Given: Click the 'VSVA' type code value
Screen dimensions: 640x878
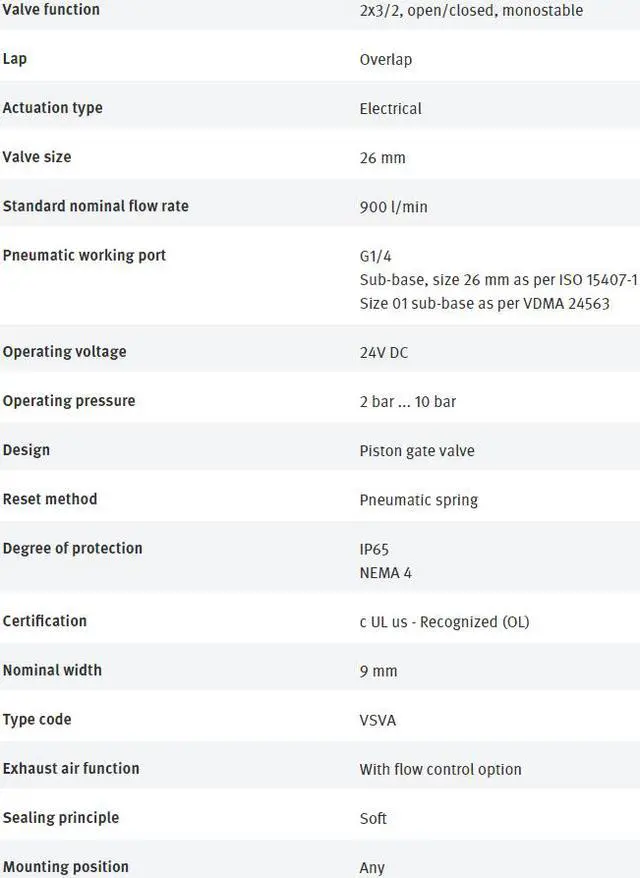Looking at the screenshot, I should 378,720.
